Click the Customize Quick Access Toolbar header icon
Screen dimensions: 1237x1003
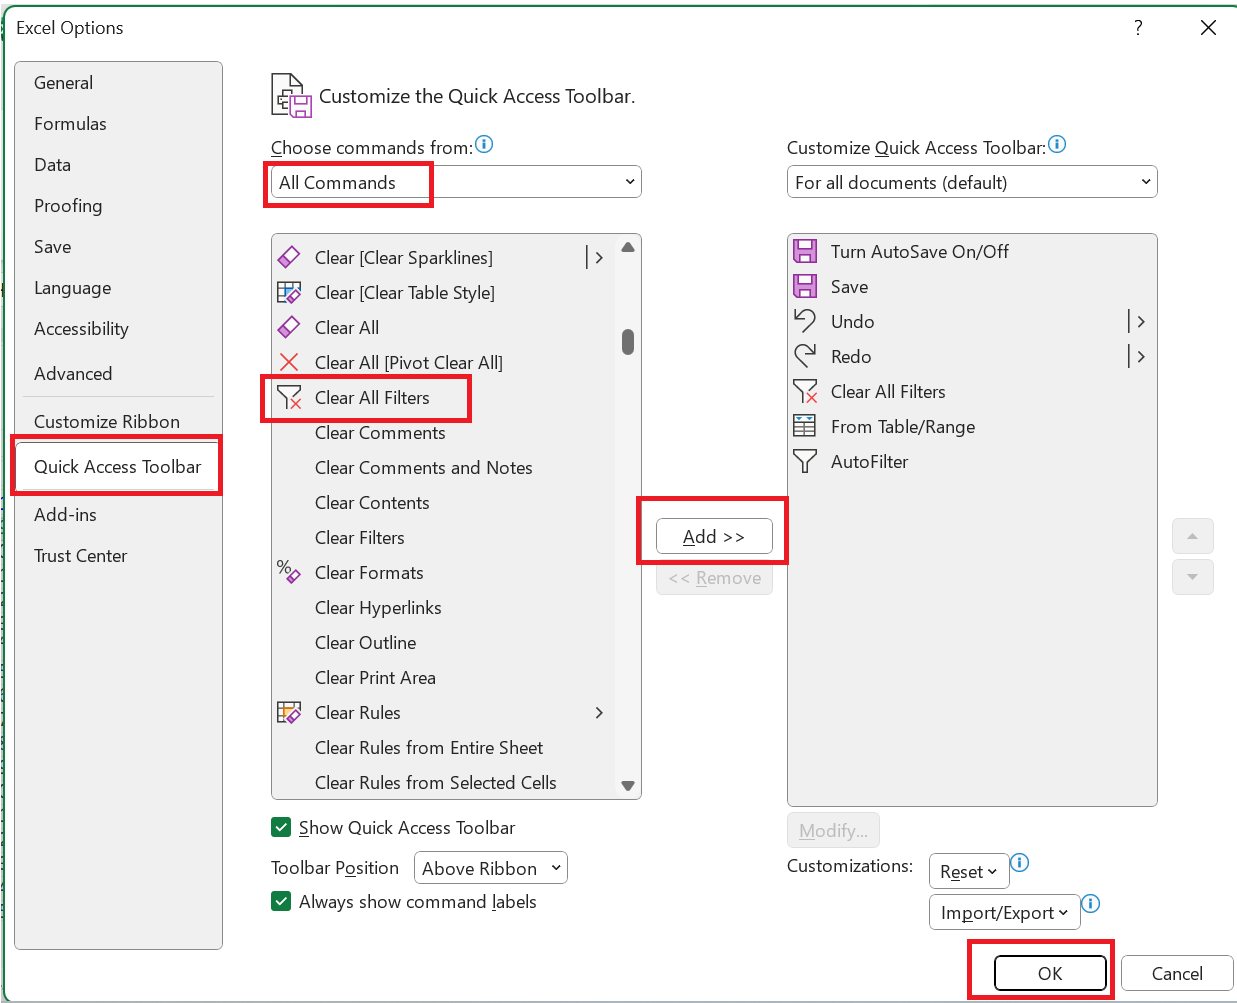click(292, 96)
